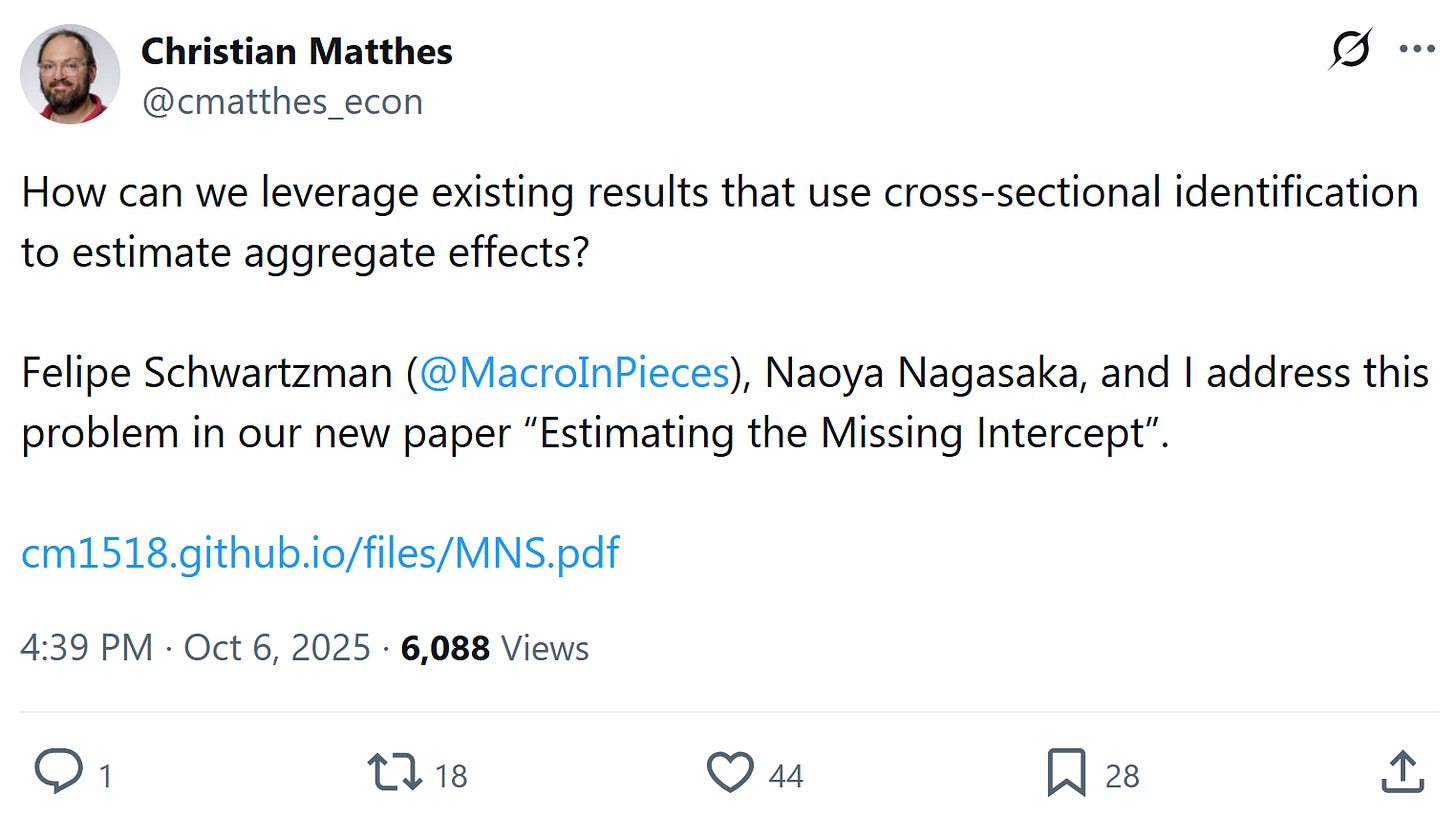Open the cm1518.github.io/files/MNS.pdf link
The width and height of the screenshot is (1456, 822).
[x=320, y=553]
